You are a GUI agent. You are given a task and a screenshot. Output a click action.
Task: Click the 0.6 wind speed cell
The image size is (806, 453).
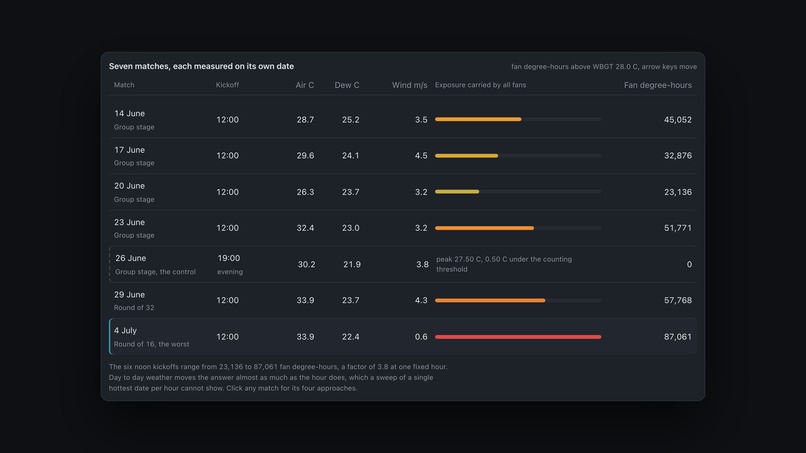tap(421, 336)
